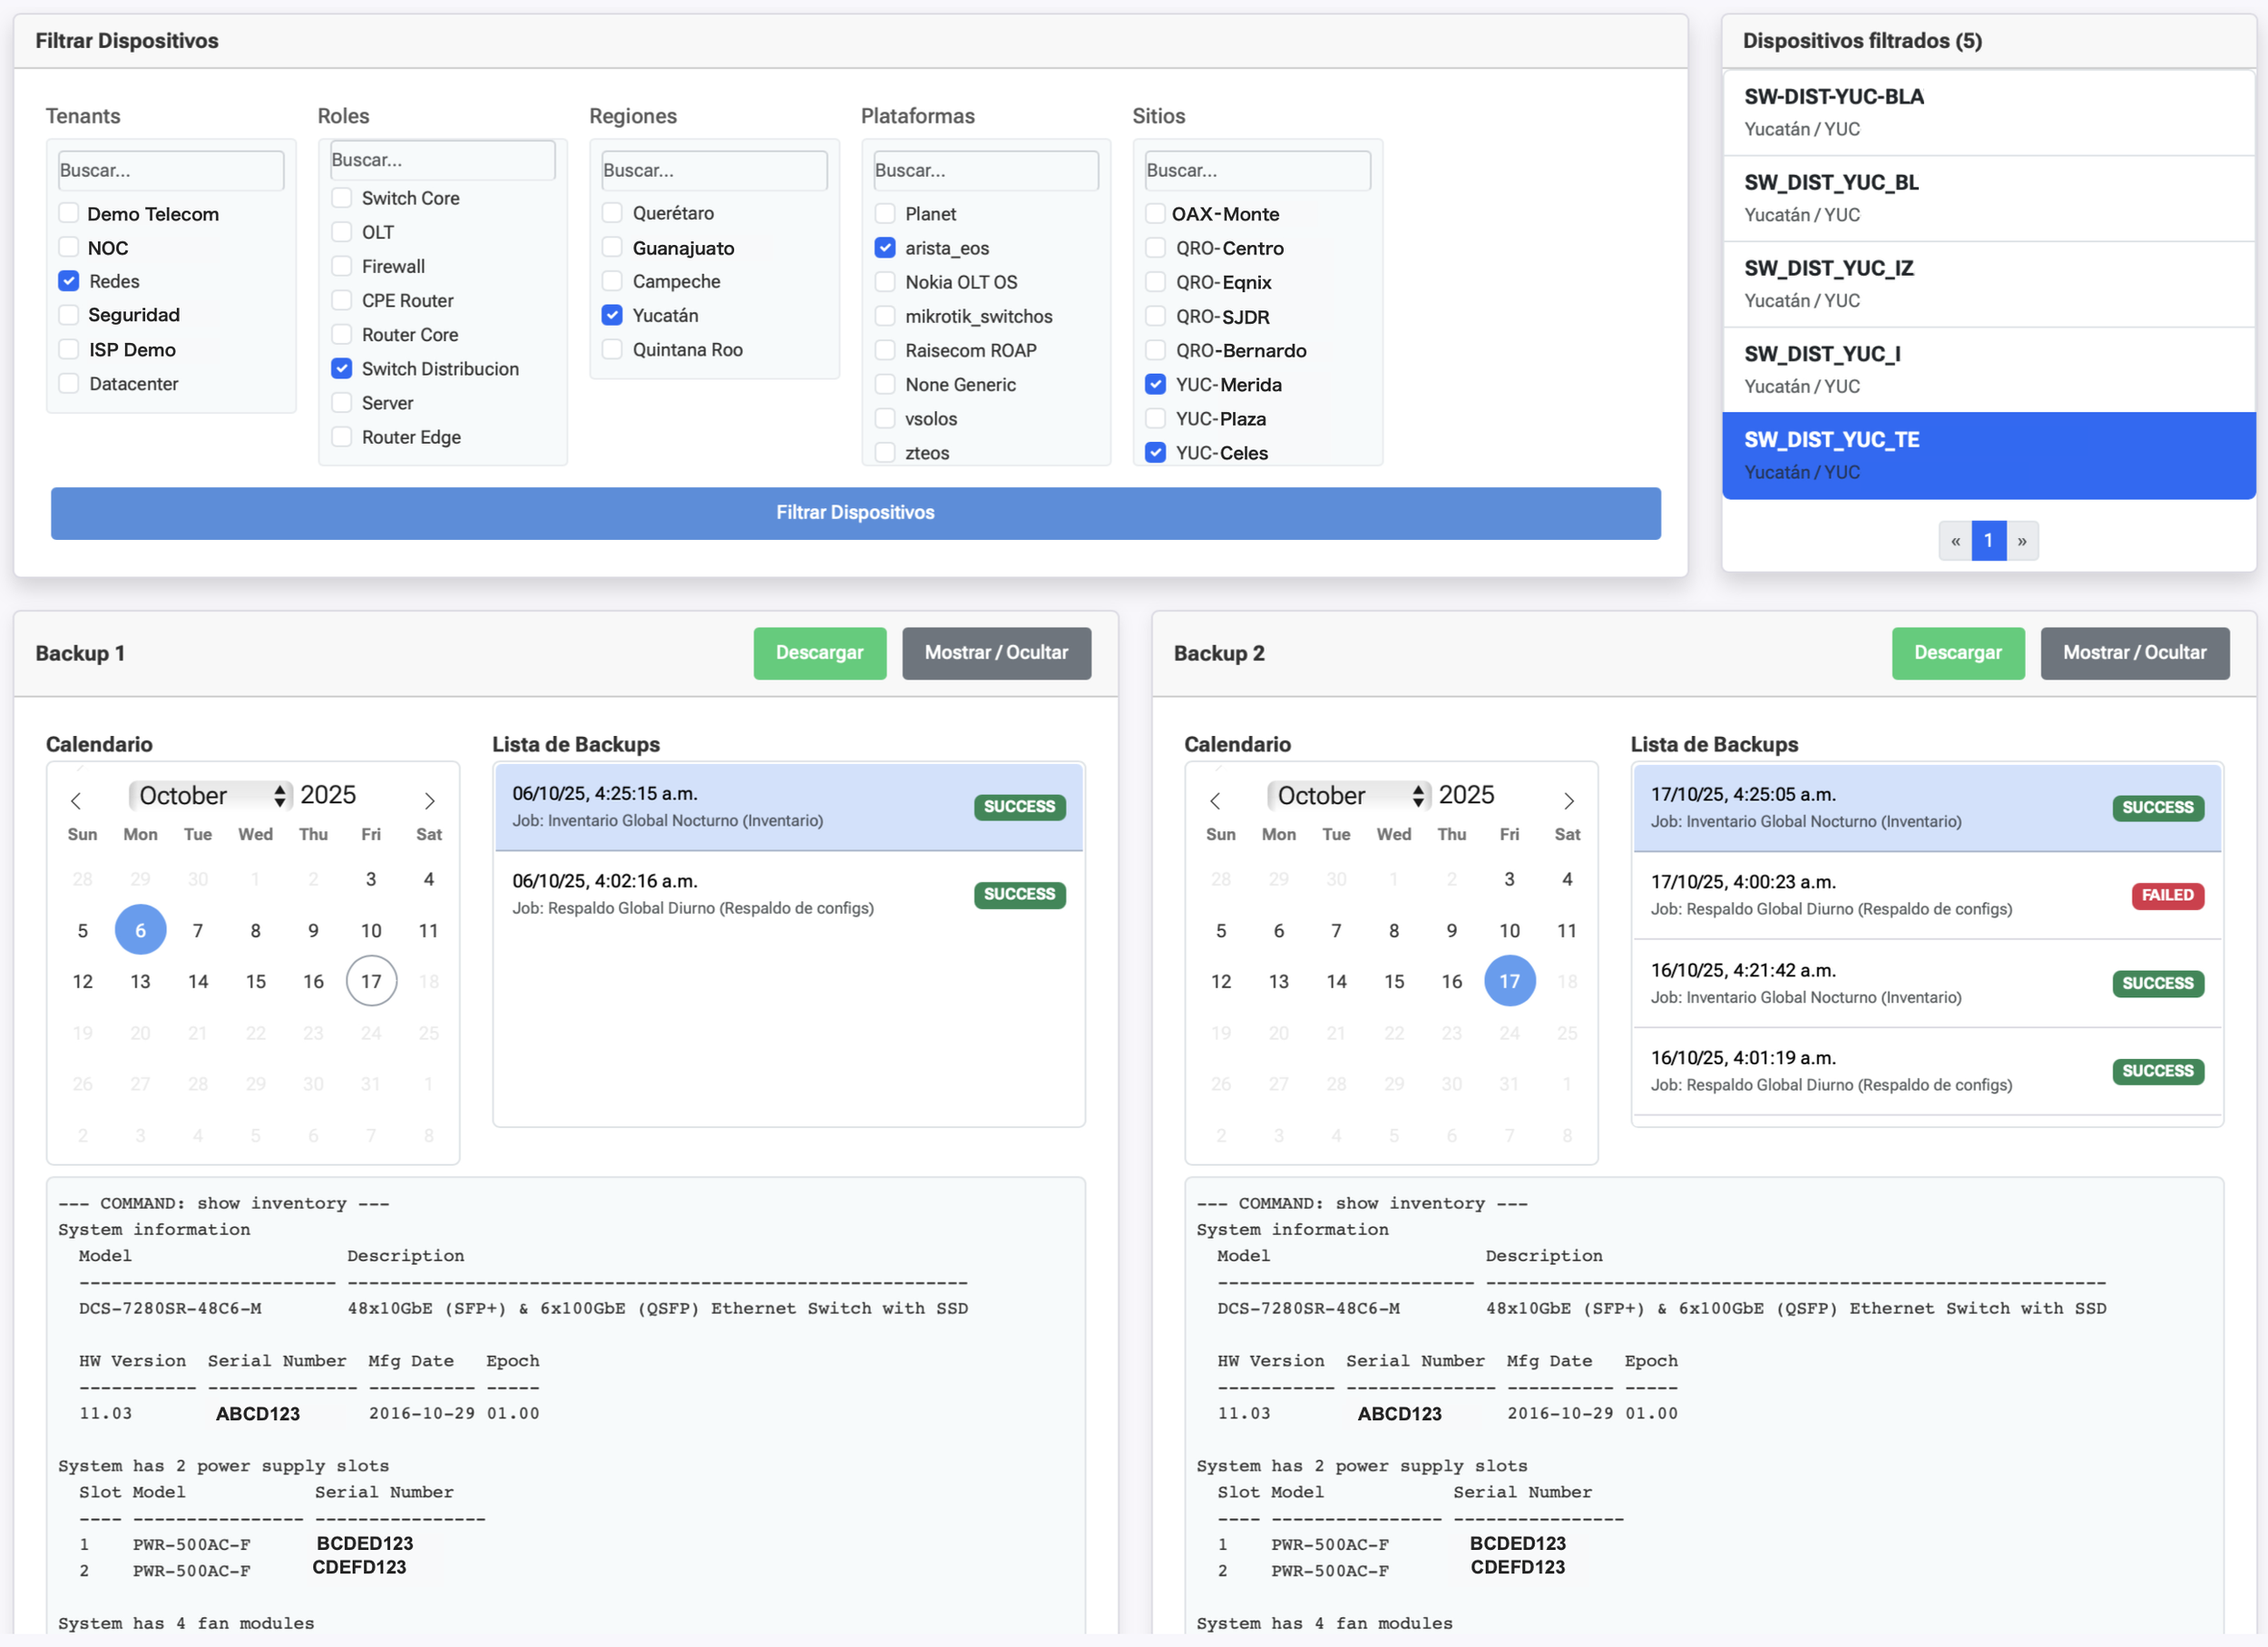2268x1647 pixels.
Task: Pick October 16 in Backup 2 calendar
Action: 1452,981
